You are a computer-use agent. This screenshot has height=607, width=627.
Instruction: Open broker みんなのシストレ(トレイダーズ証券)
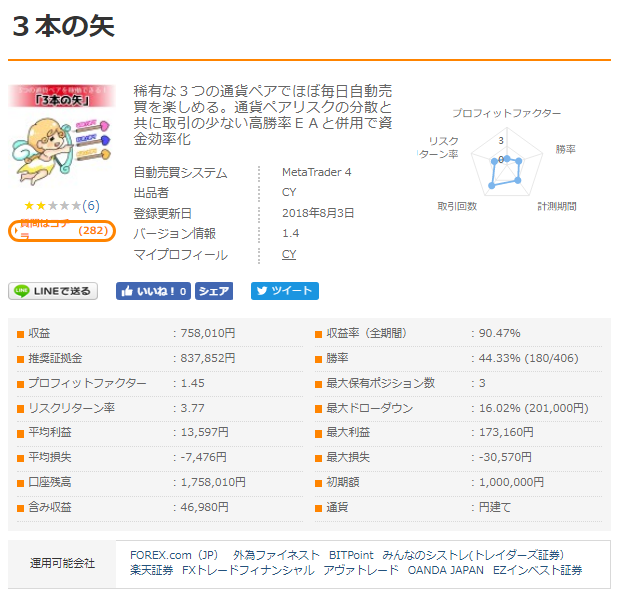click(x=473, y=555)
